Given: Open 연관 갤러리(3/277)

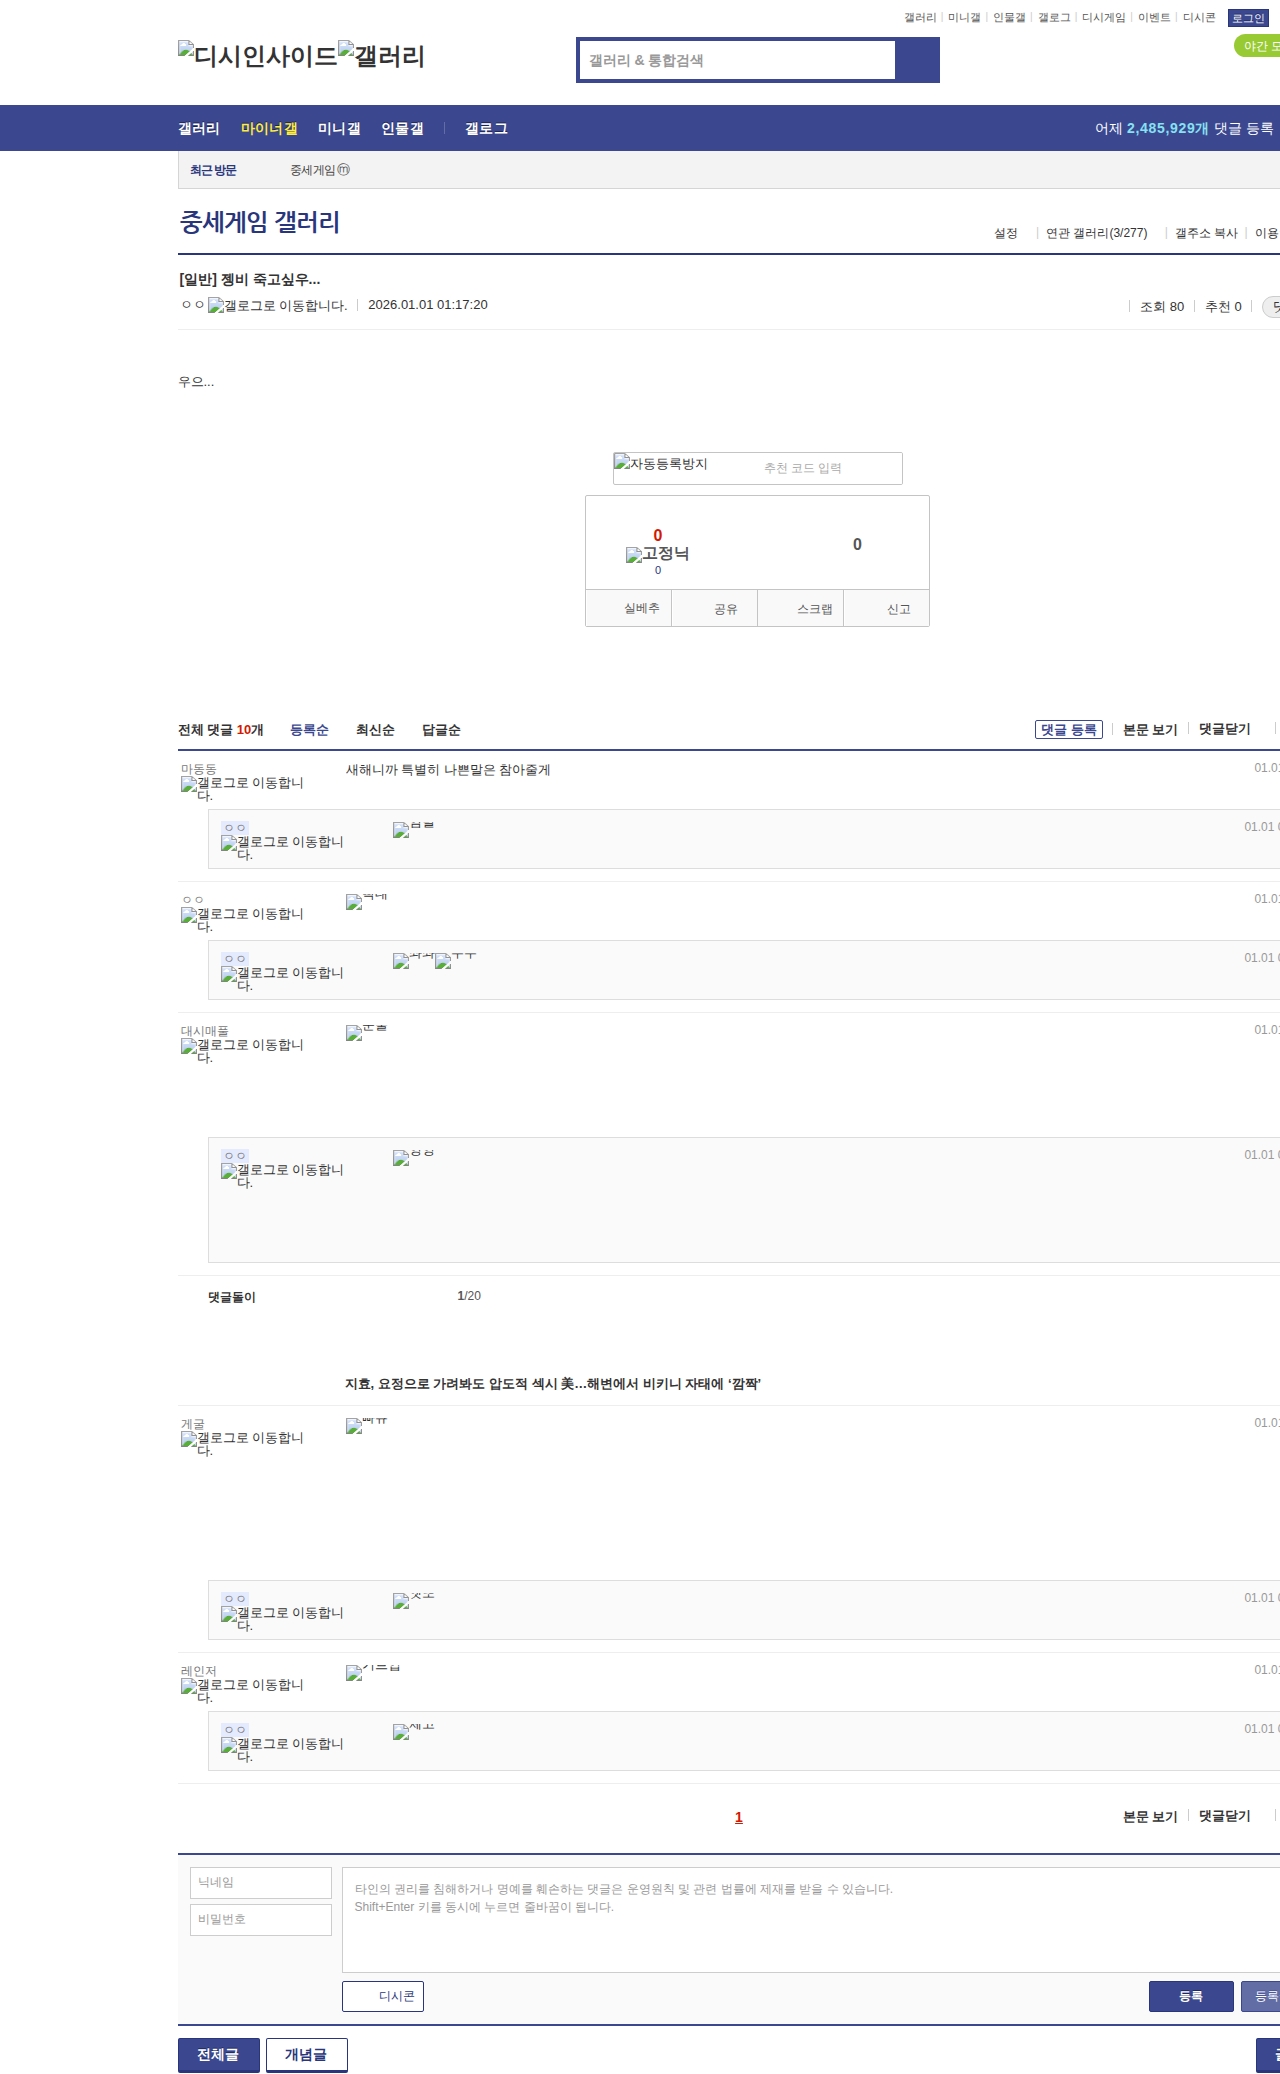Looking at the screenshot, I should point(1096,233).
